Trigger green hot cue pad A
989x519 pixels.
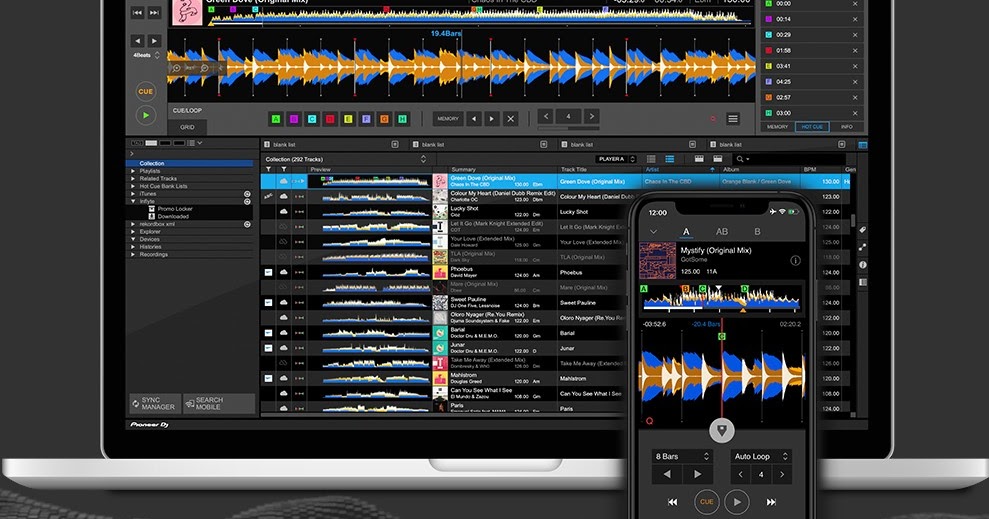coord(276,119)
